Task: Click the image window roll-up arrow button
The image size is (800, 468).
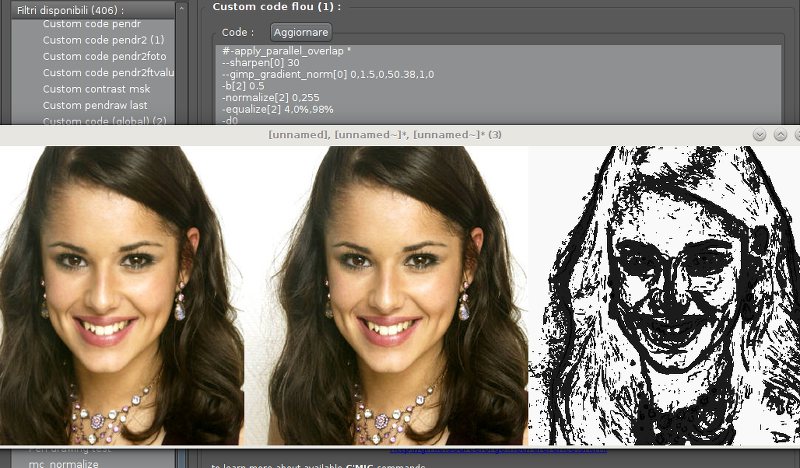Action: (780, 135)
